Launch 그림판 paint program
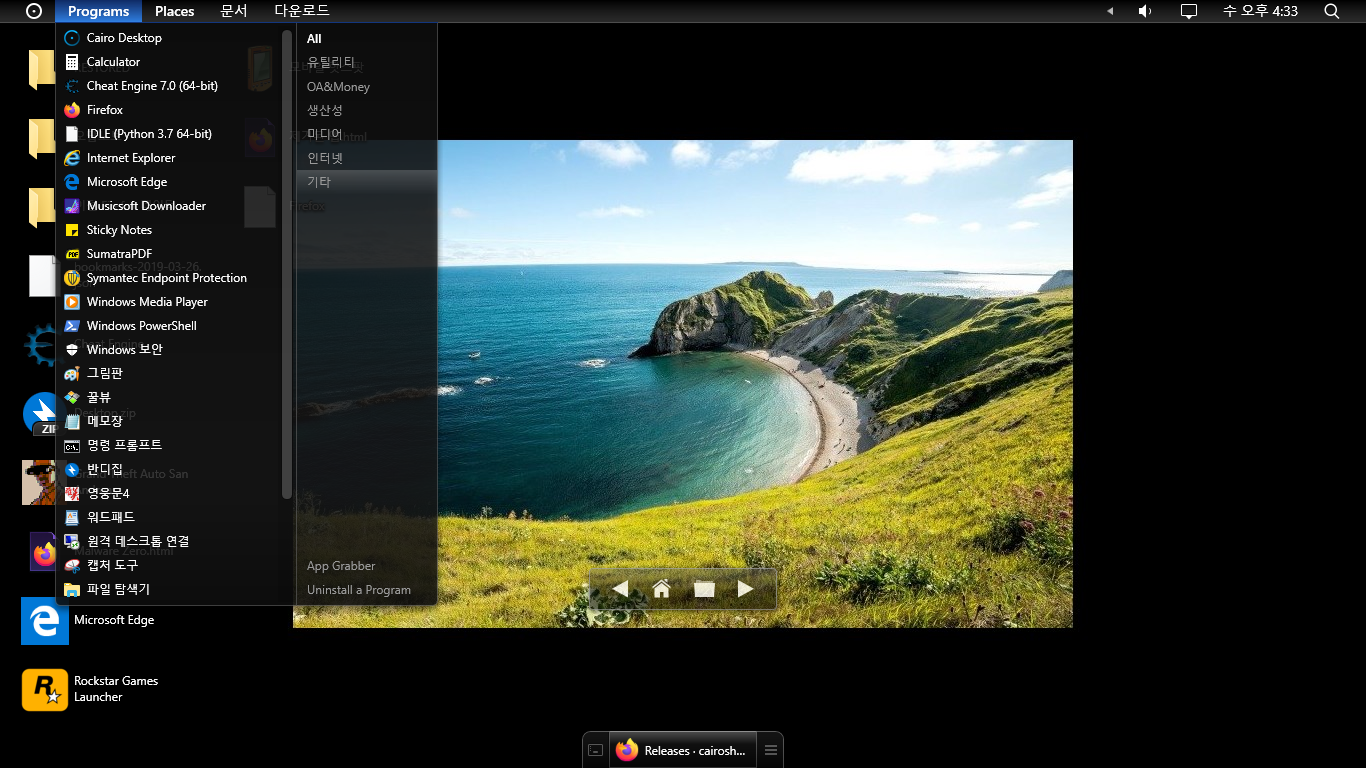This screenshot has height=768, width=1366. pyautogui.click(x=170, y=373)
